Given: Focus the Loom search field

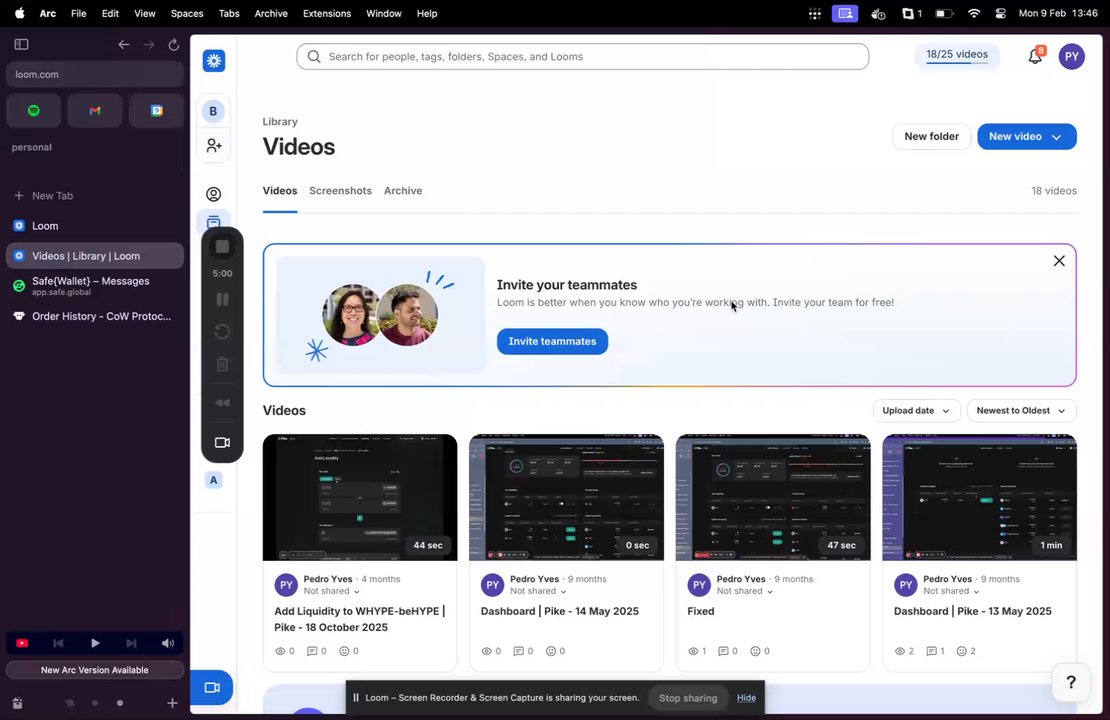Looking at the screenshot, I should click(x=583, y=57).
